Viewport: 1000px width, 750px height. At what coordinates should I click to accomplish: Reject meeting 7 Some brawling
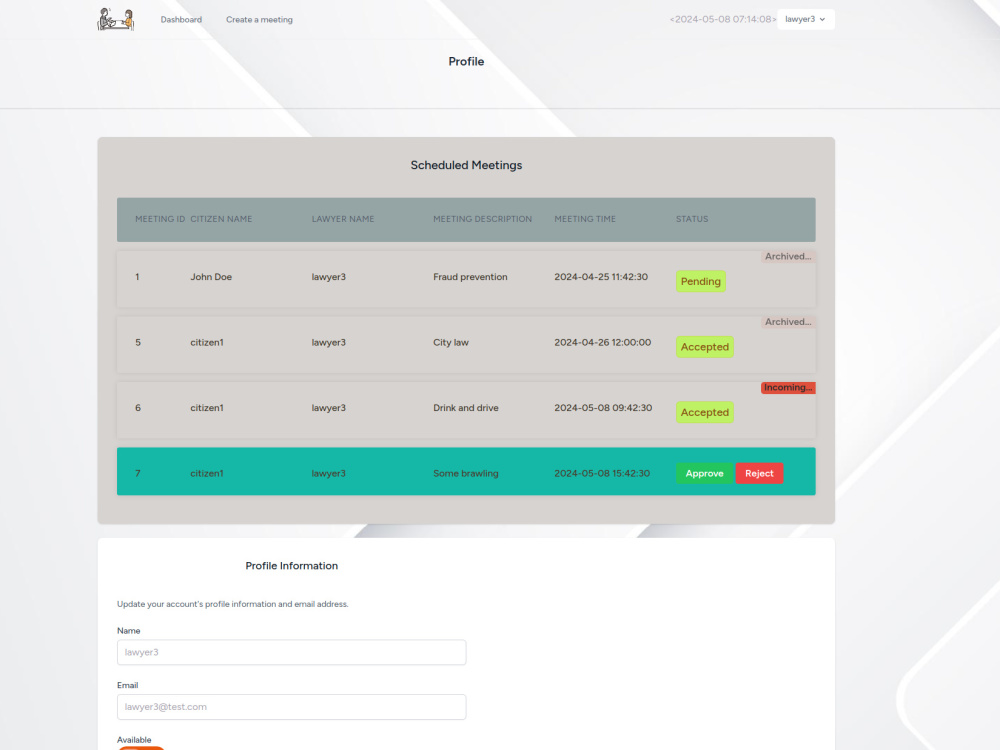coord(759,473)
